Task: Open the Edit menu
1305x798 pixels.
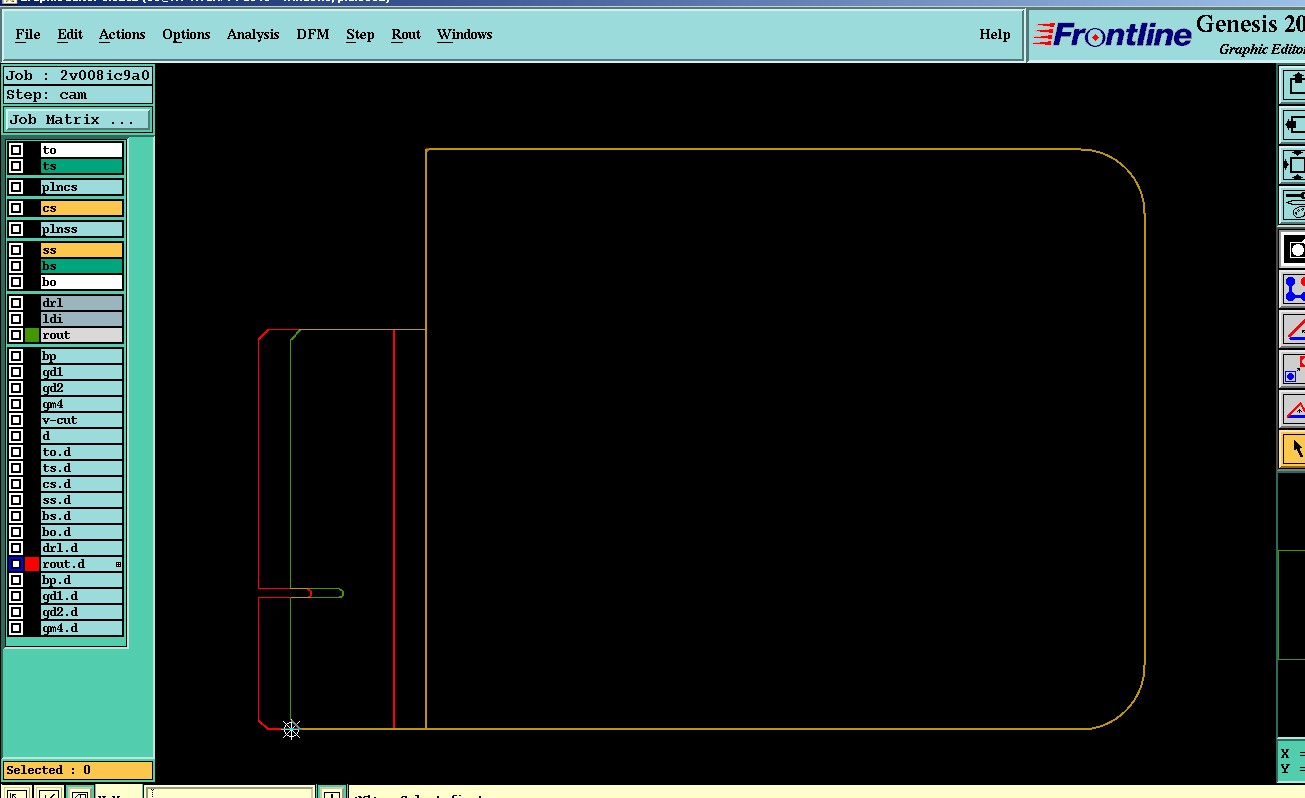Action: 70,35
